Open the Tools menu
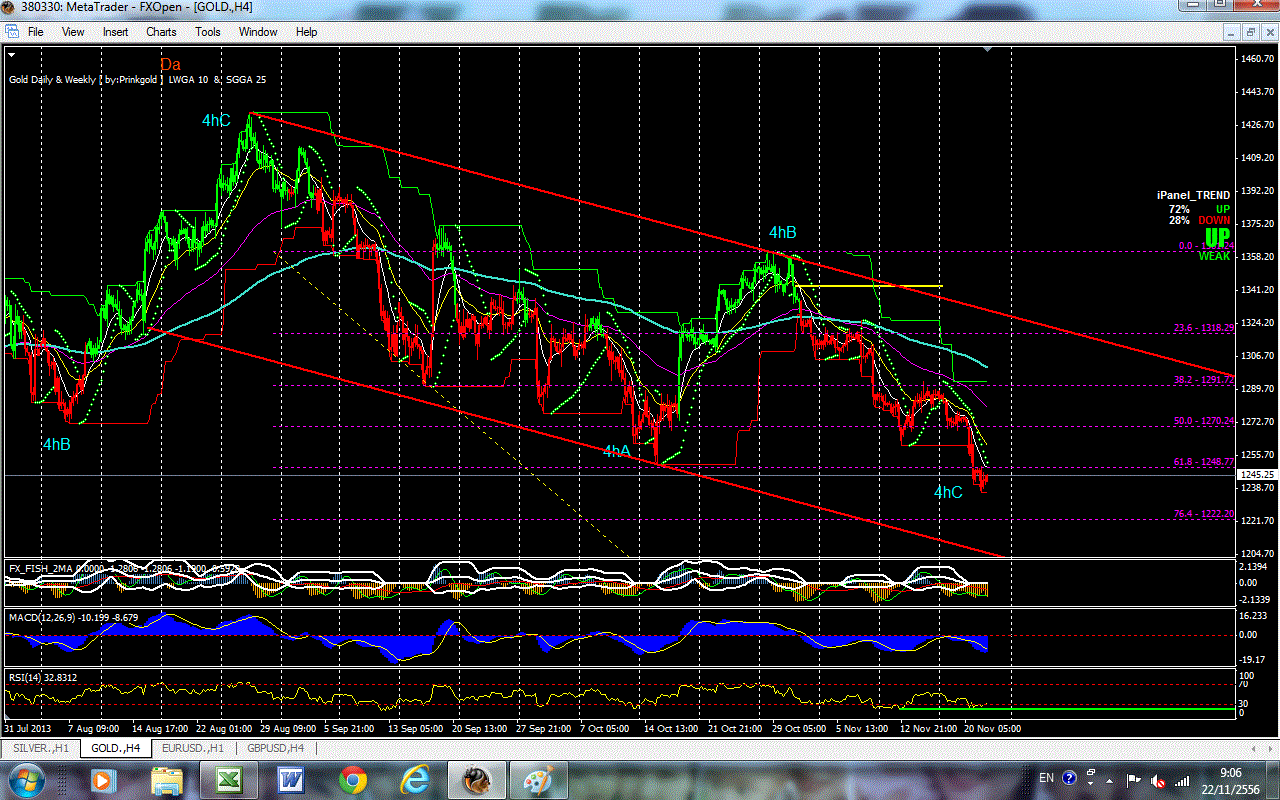This screenshot has height=800, width=1280. tap(208, 32)
